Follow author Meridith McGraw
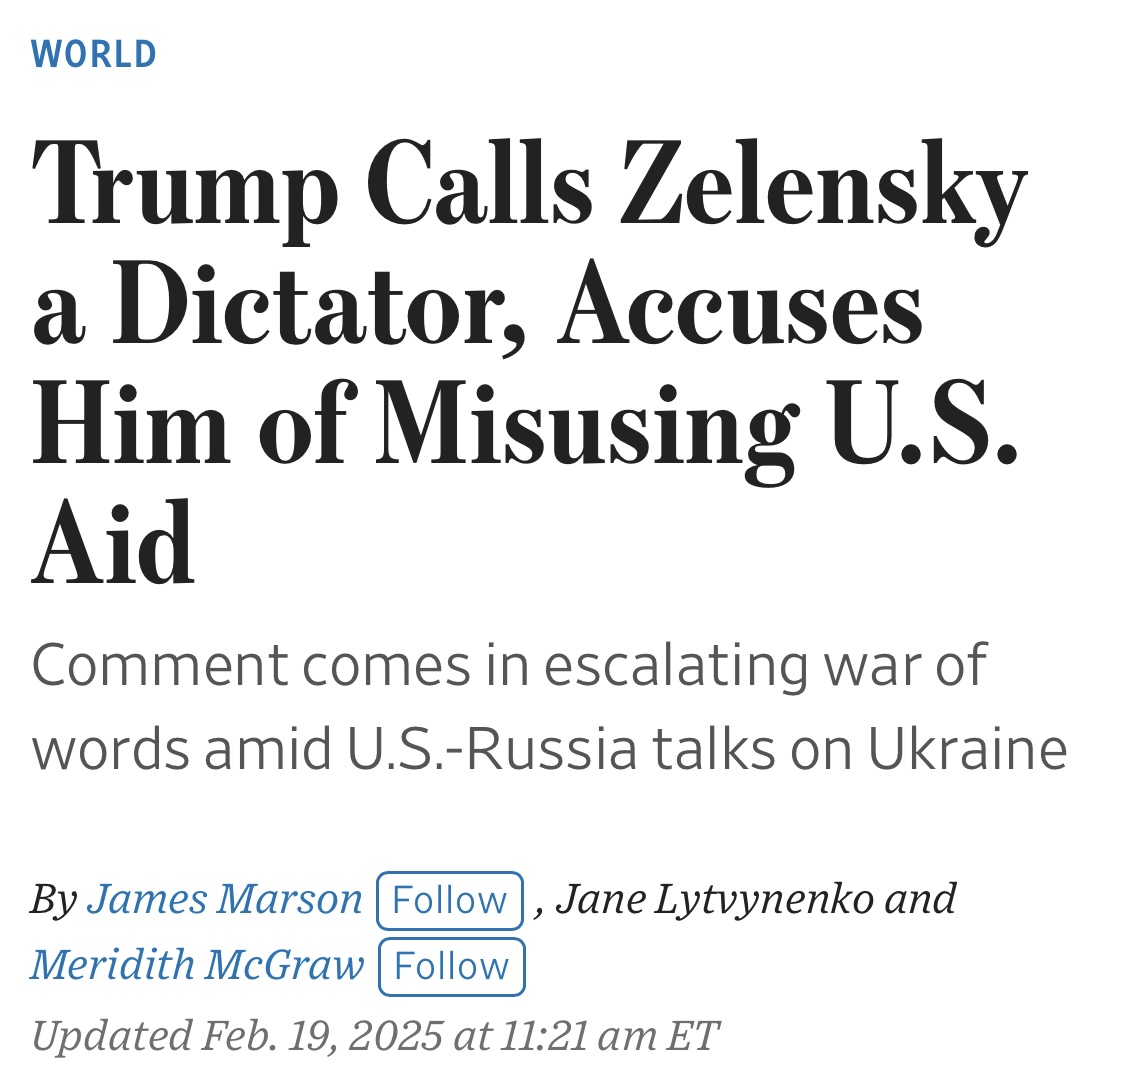1125x1081 pixels. (452, 966)
